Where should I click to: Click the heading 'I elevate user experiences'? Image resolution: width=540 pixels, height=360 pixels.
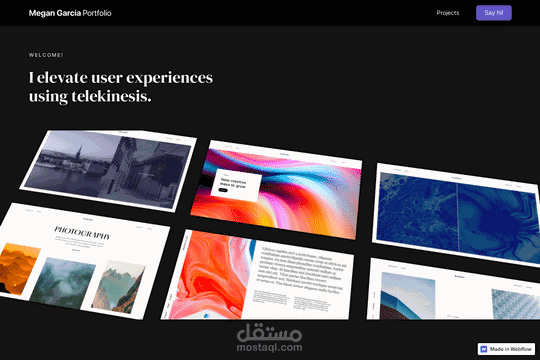[121, 78]
